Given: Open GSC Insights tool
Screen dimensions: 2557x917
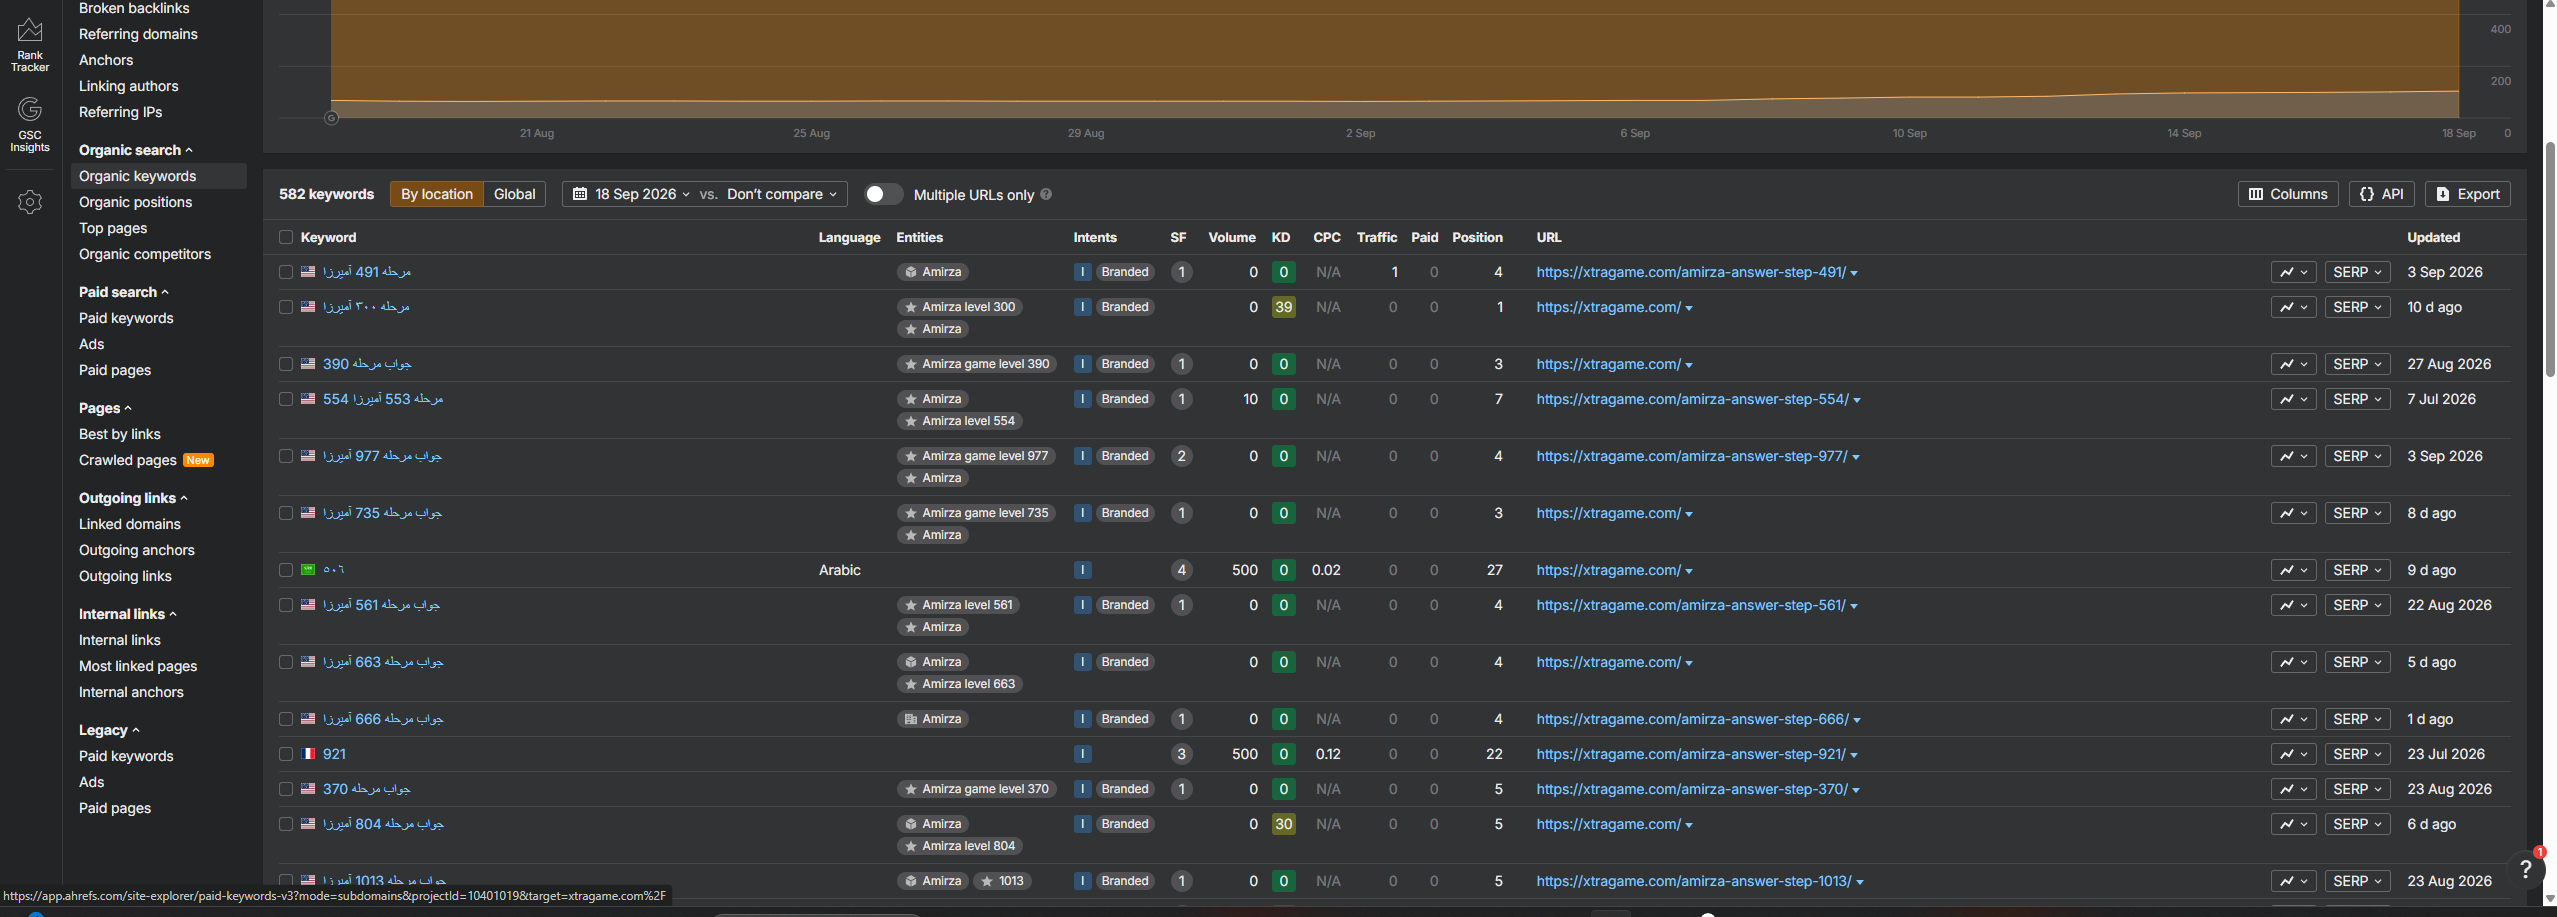Looking at the screenshot, I should coord(30,124).
